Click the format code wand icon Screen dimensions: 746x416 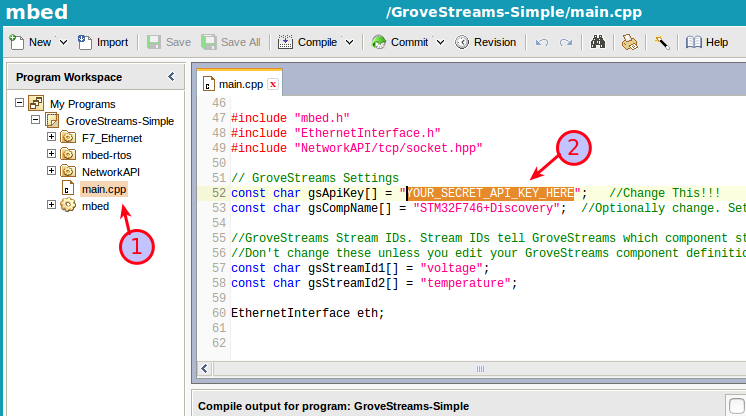tap(661, 42)
